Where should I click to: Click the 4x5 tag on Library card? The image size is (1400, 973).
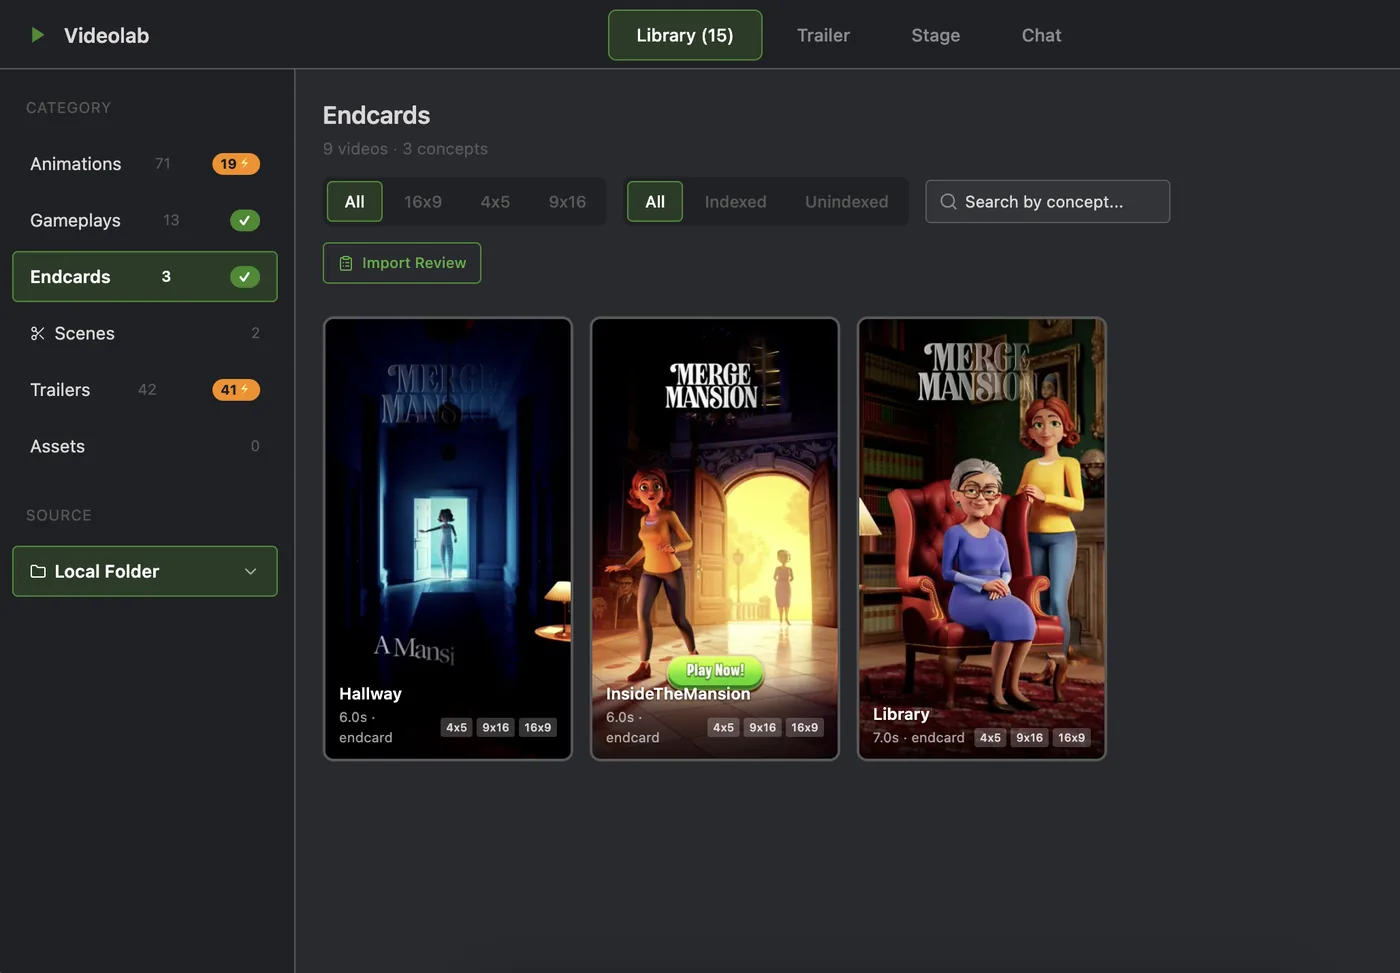[990, 738]
